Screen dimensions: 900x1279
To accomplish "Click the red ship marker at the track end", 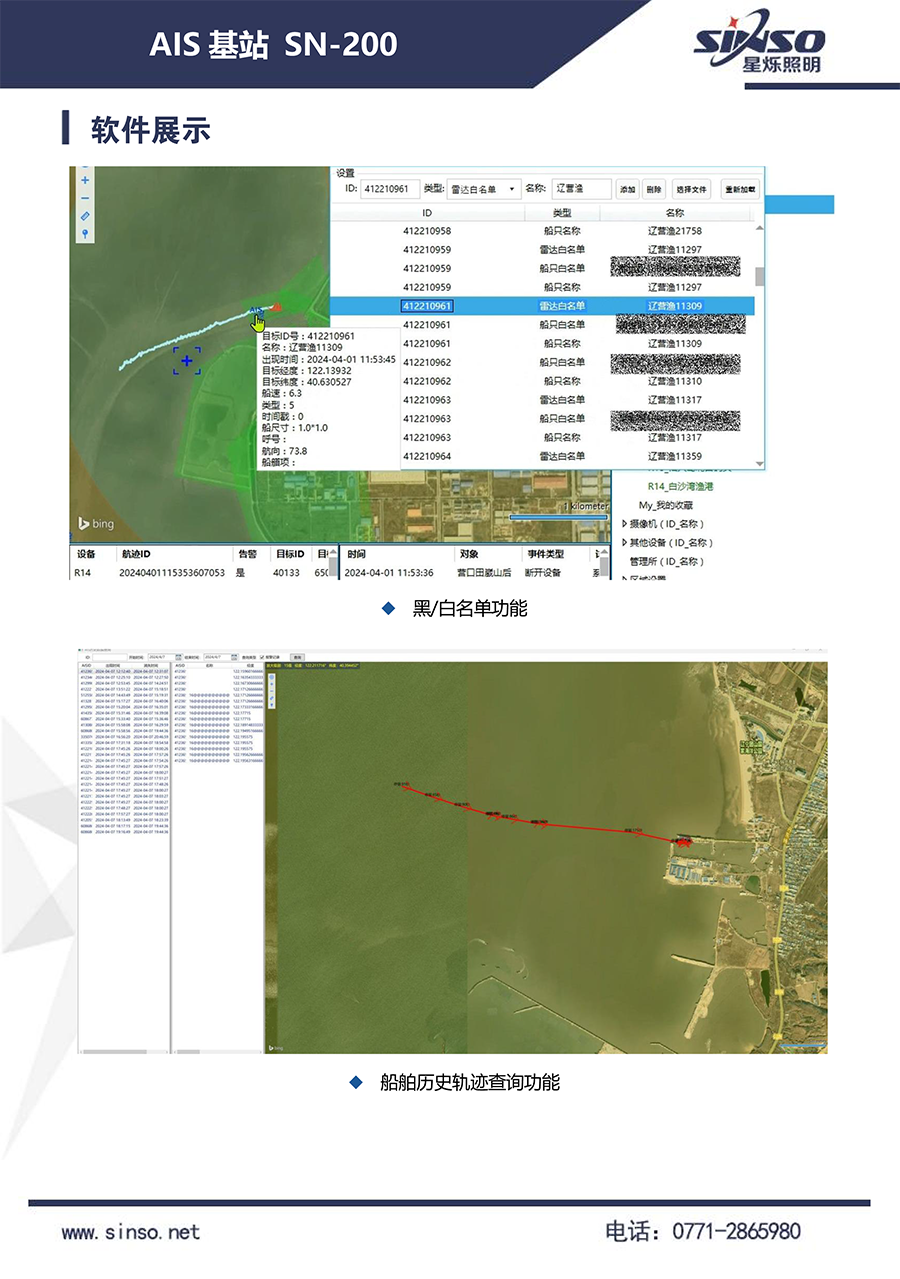I will pyautogui.click(x=278, y=307).
